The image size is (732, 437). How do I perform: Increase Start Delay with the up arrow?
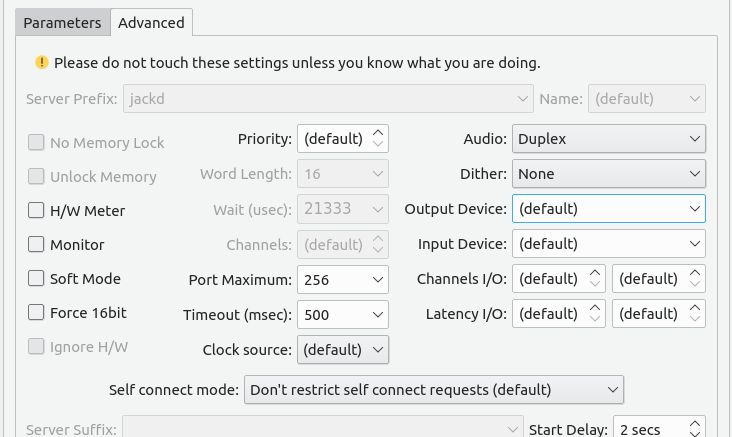(x=695, y=424)
